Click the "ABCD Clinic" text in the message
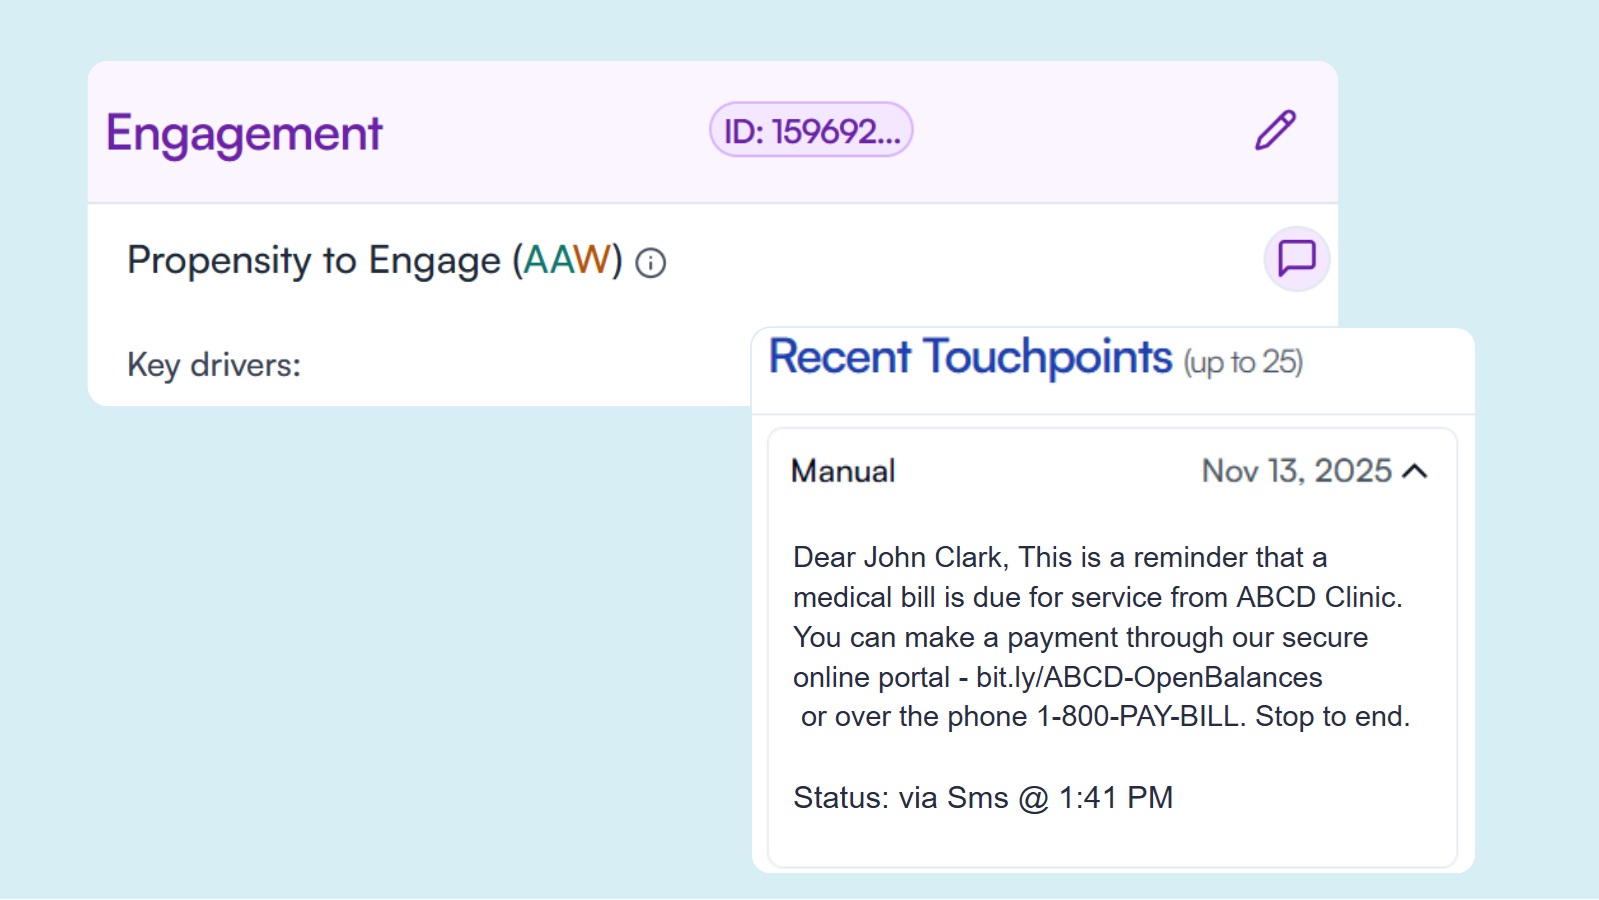The height and width of the screenshot is (900, 1599). point(1317,597)
